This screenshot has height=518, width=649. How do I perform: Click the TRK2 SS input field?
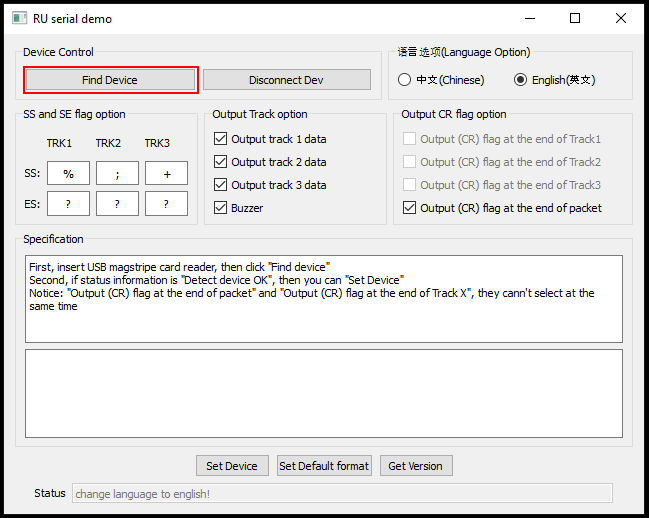click(x=117, y=174)
